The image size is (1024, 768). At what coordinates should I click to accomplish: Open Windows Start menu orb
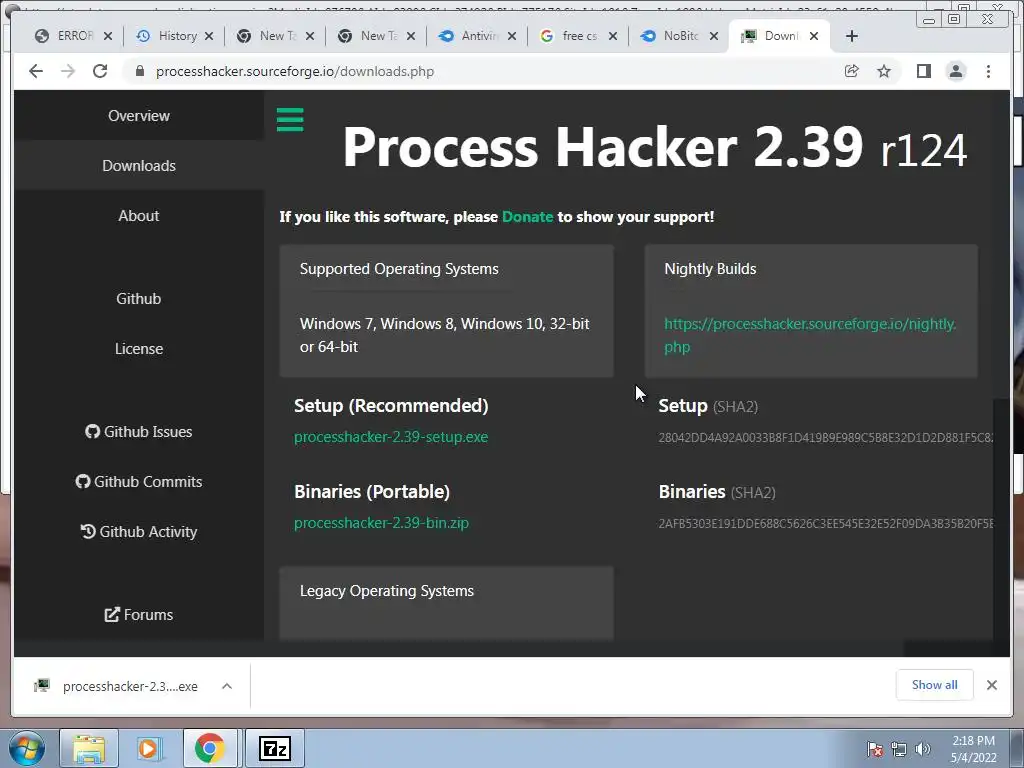(27, 748)
